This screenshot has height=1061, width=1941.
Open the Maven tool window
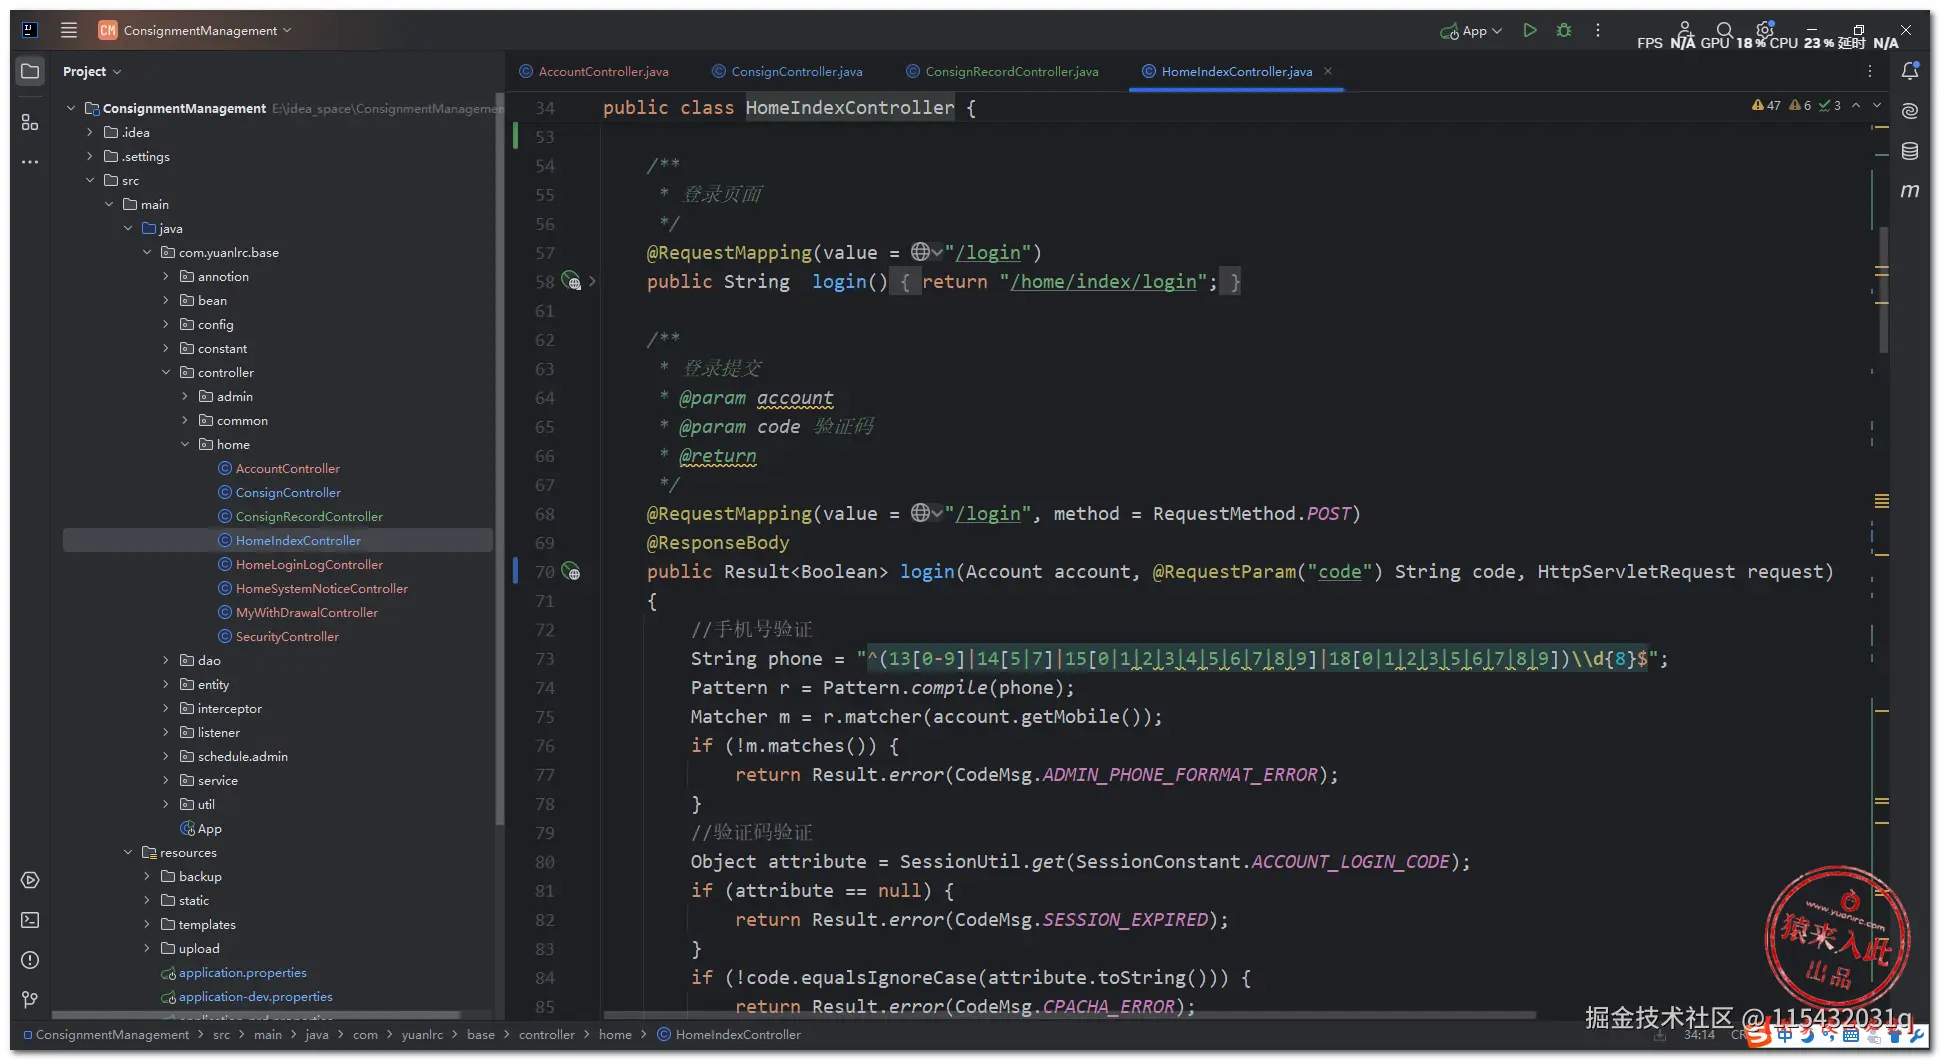[1910, 191]
